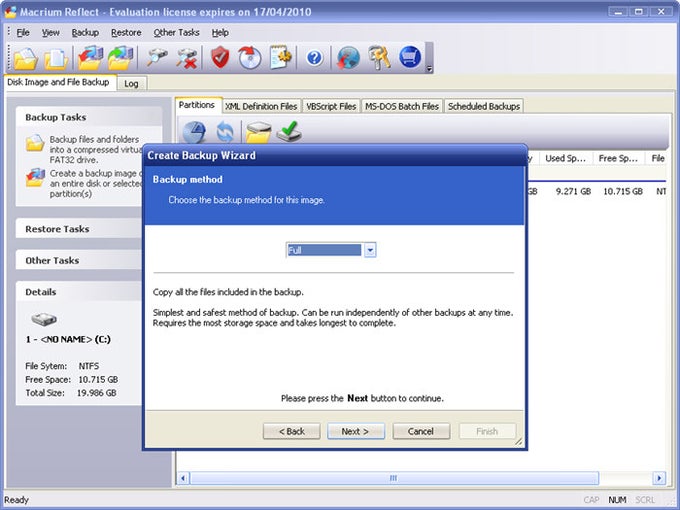The height and width of the screenshot is (510, 680).
Task: Click the blue refresh arrows icon
Action: pos(225,132)
